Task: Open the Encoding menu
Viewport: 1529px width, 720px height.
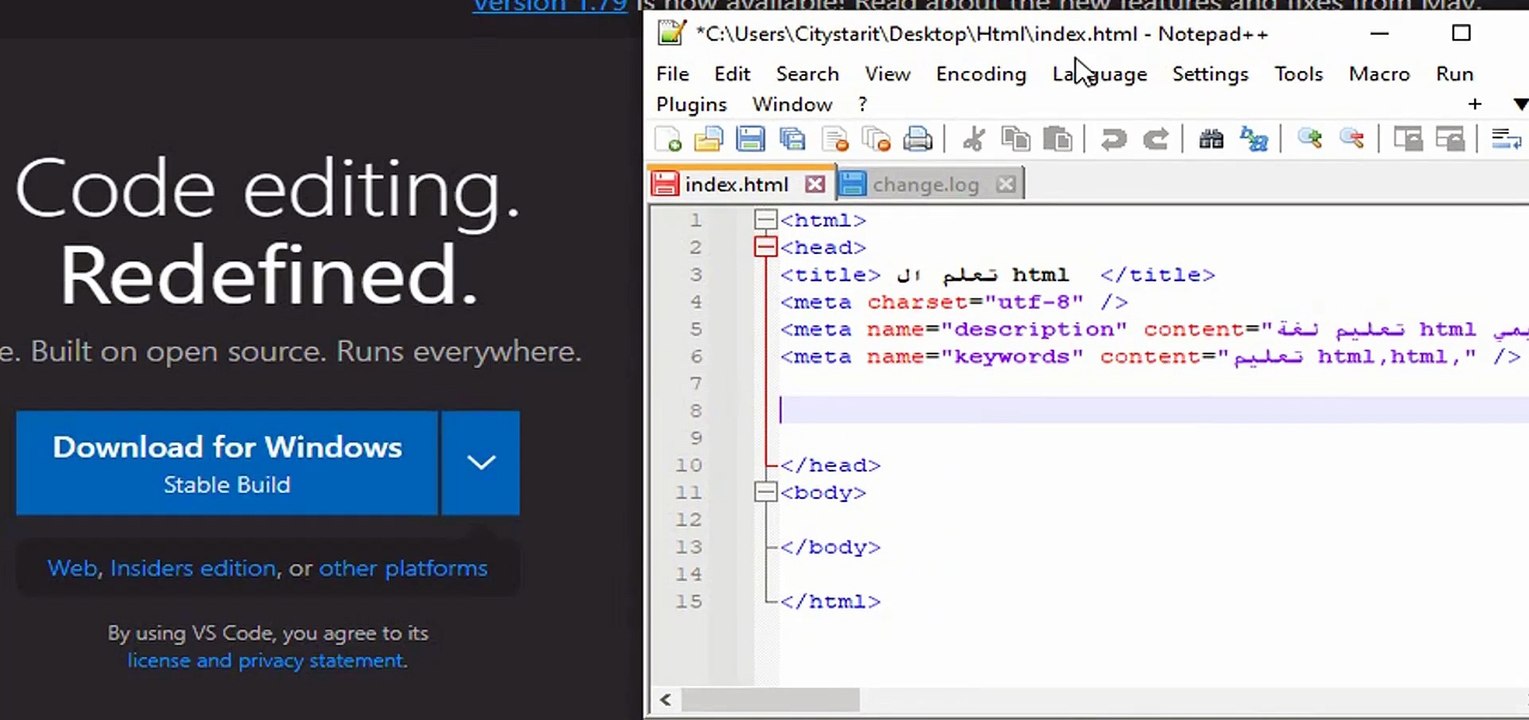Action: tap(981, 74)
